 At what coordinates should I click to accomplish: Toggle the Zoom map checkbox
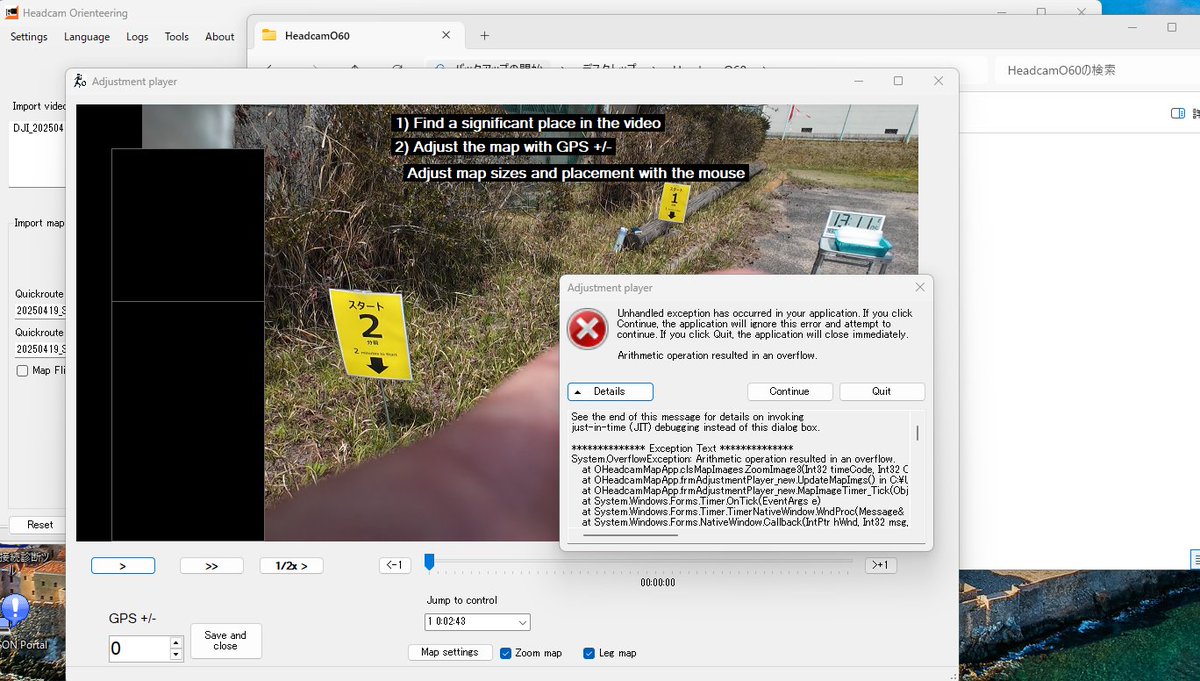click(506, 653)
